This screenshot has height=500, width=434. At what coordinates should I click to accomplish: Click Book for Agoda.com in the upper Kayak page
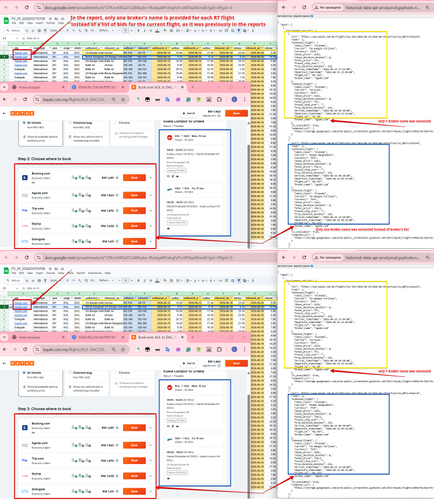point(134,195)
